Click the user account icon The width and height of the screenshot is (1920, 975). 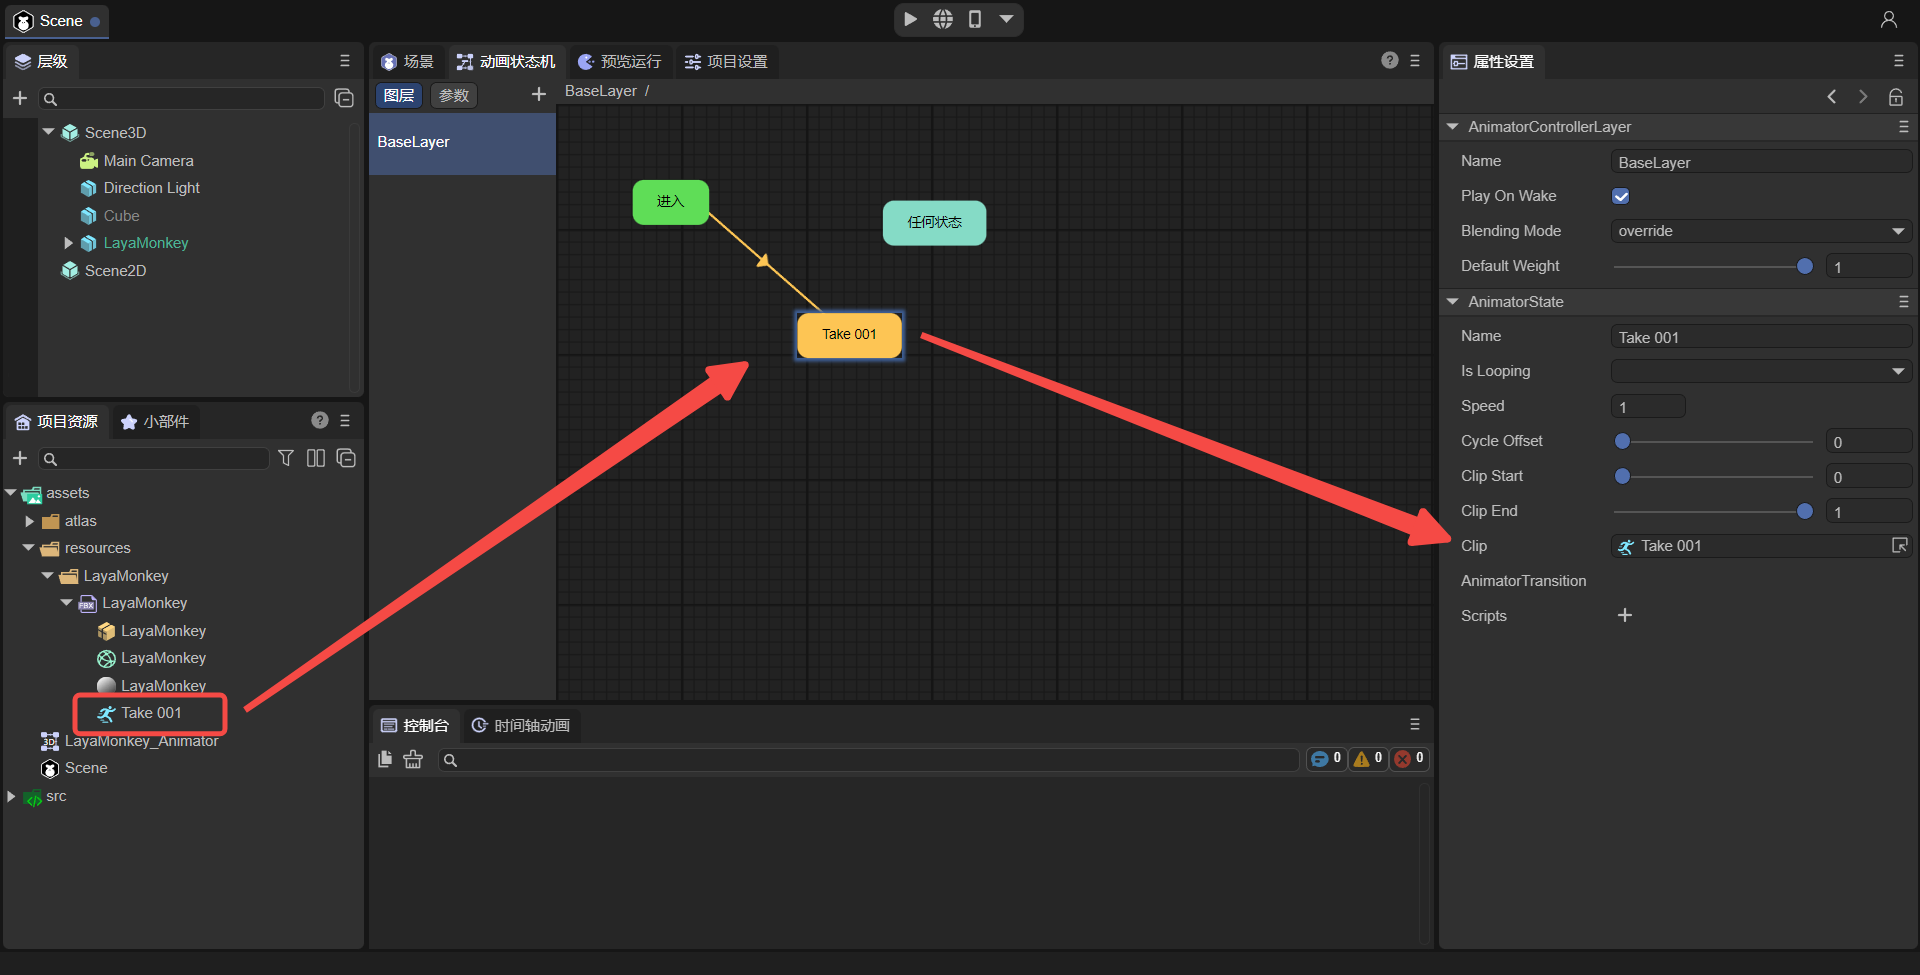tap(1888, 19)
